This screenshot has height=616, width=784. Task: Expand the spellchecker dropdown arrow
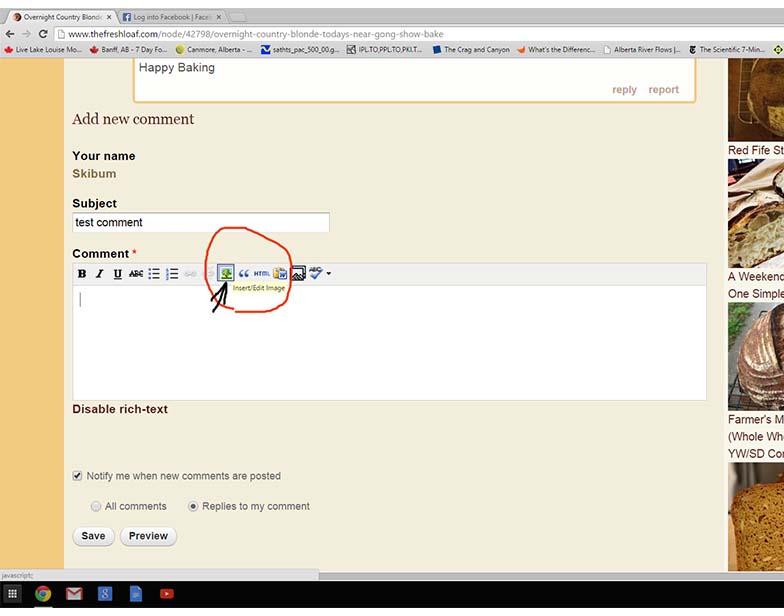point(328,274)
